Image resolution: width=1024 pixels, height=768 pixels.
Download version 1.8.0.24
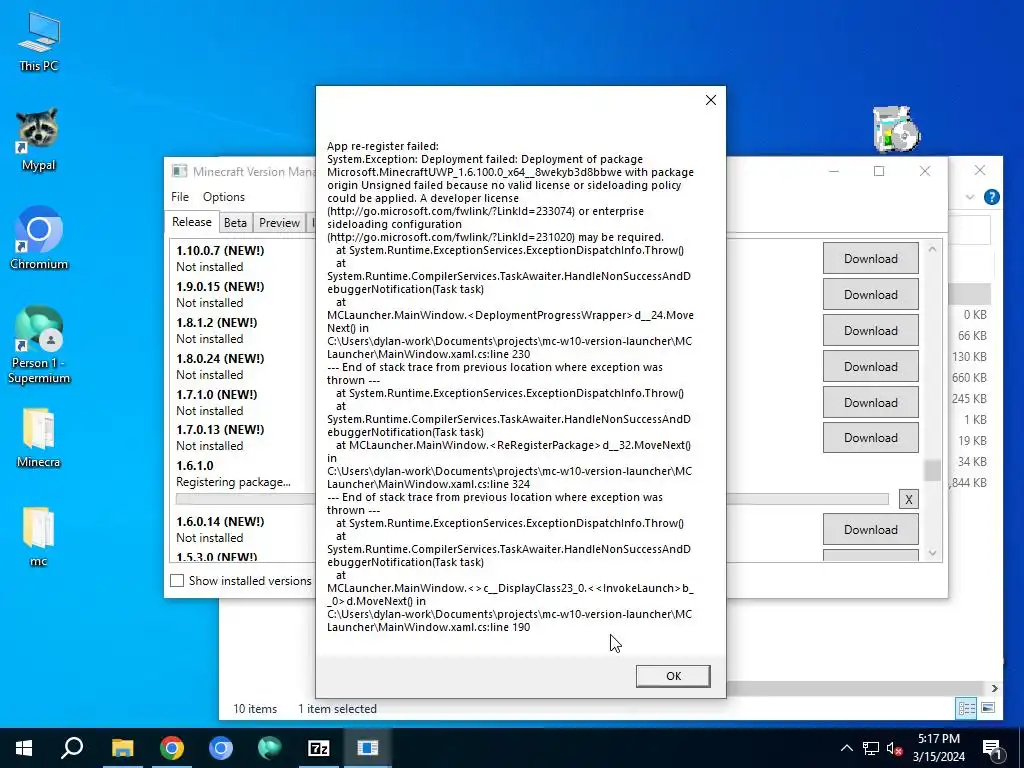(871, 366)
